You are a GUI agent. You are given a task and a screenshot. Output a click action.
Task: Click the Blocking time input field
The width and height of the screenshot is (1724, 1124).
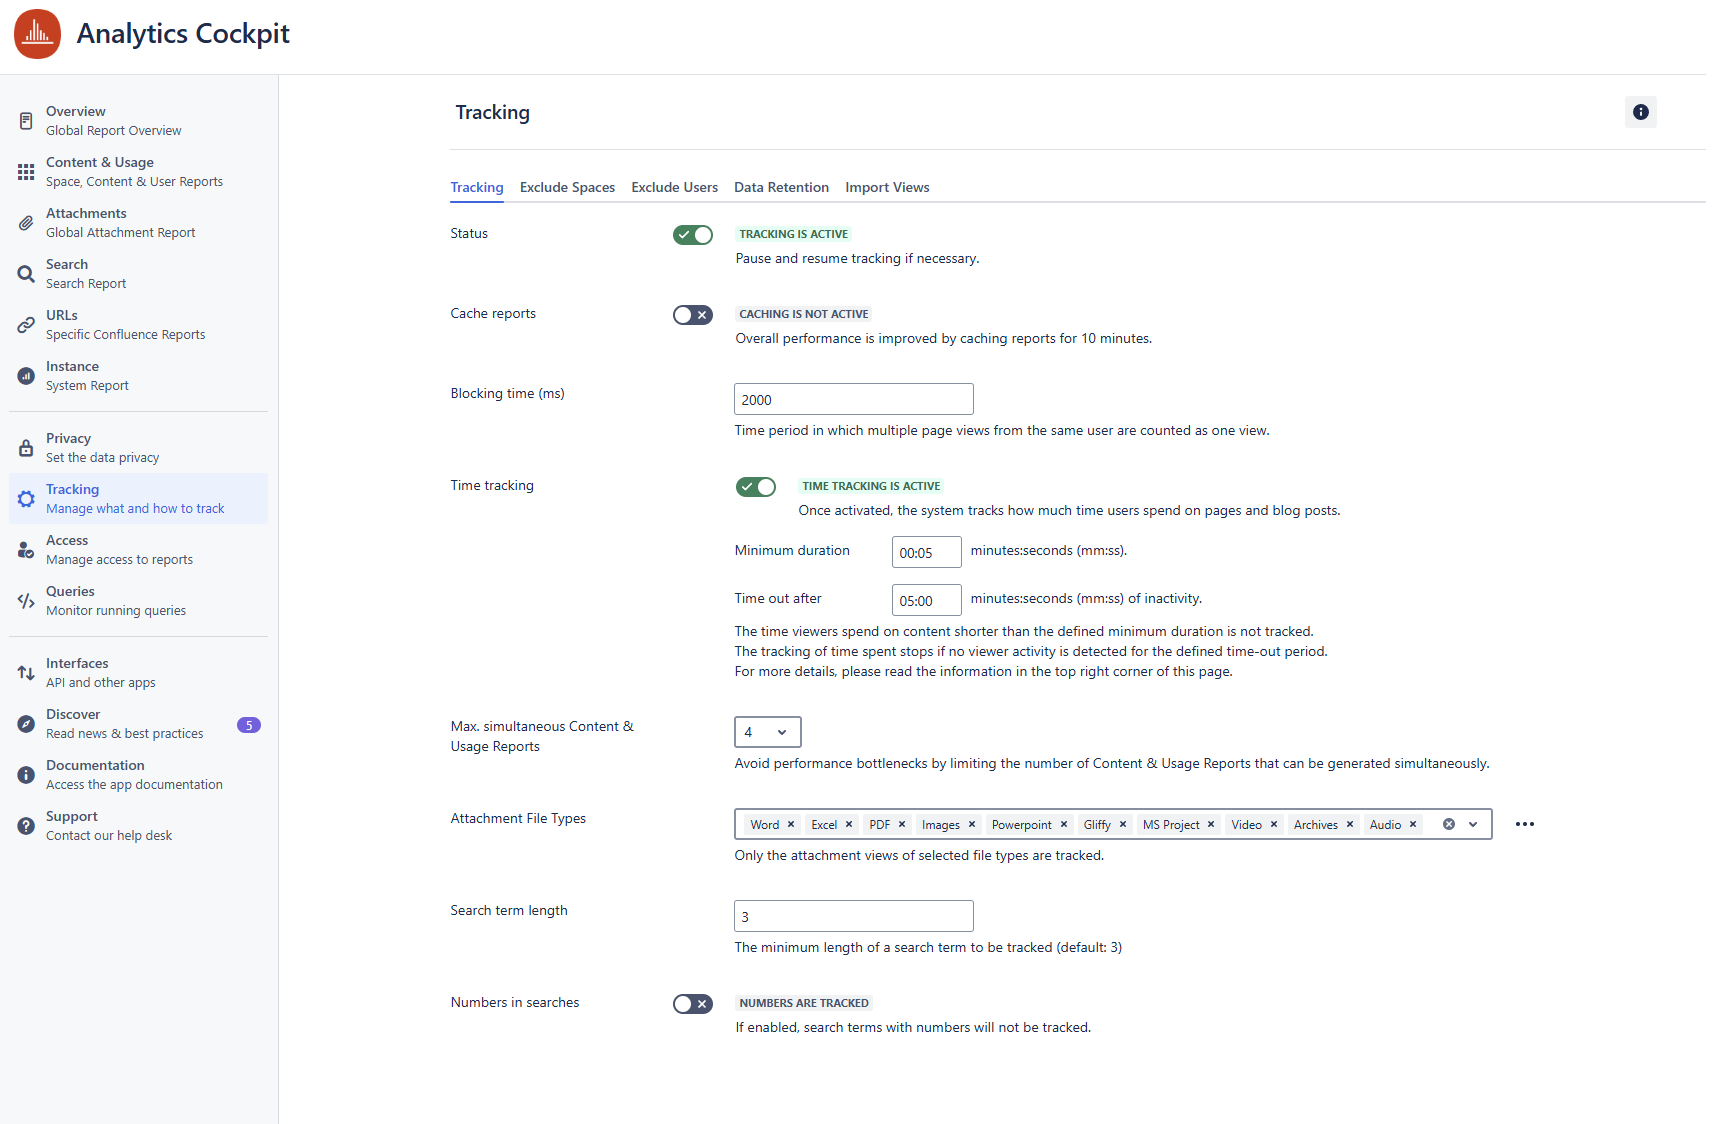tap(853, 399)
